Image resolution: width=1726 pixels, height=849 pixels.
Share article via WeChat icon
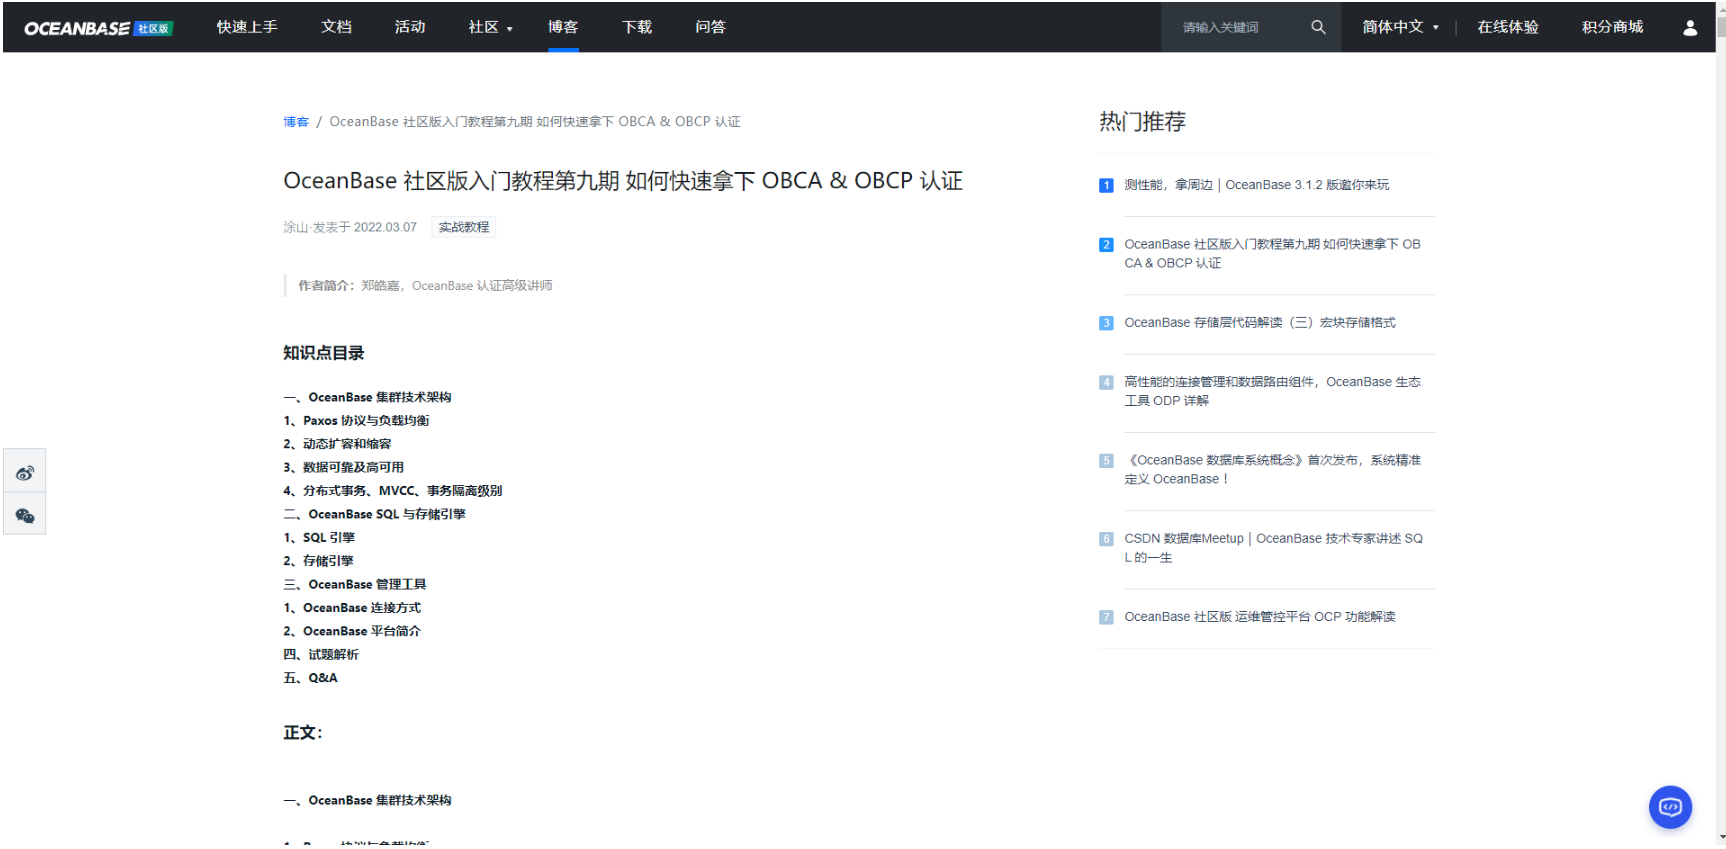[25, 515]
